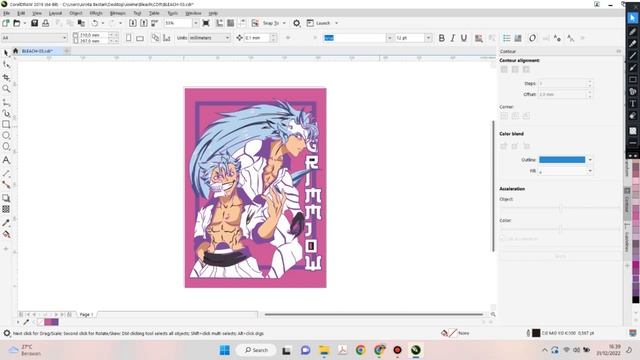
Task: Open the Bitmaps menu
Action: point(118,13)
